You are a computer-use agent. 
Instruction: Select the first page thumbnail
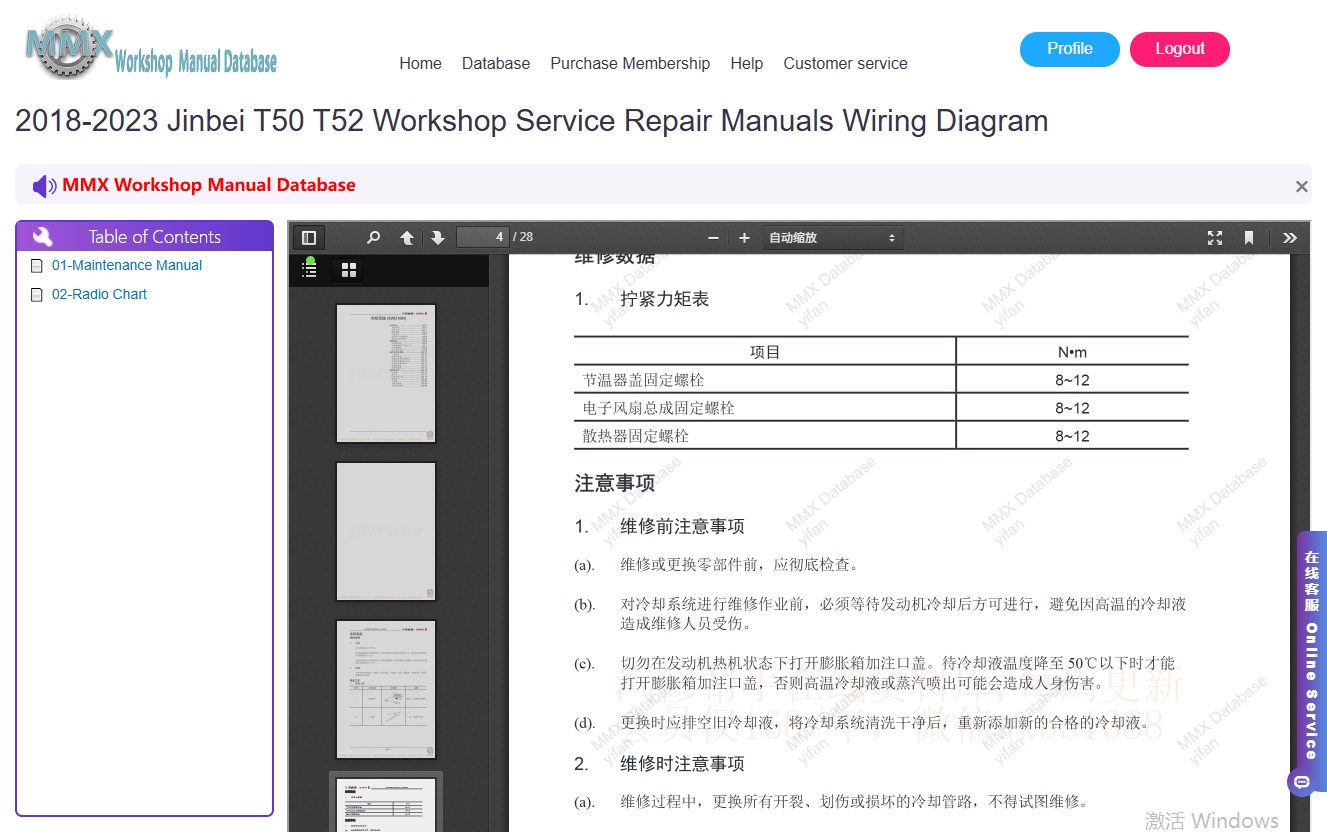point(386,373)
